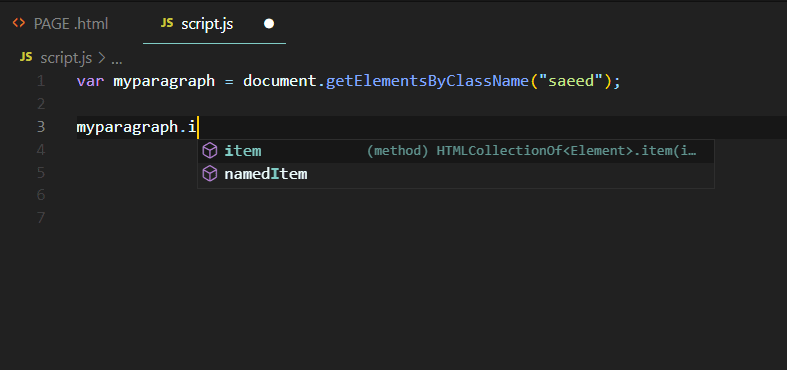Click line number 2 in gutter

[41, 104]
